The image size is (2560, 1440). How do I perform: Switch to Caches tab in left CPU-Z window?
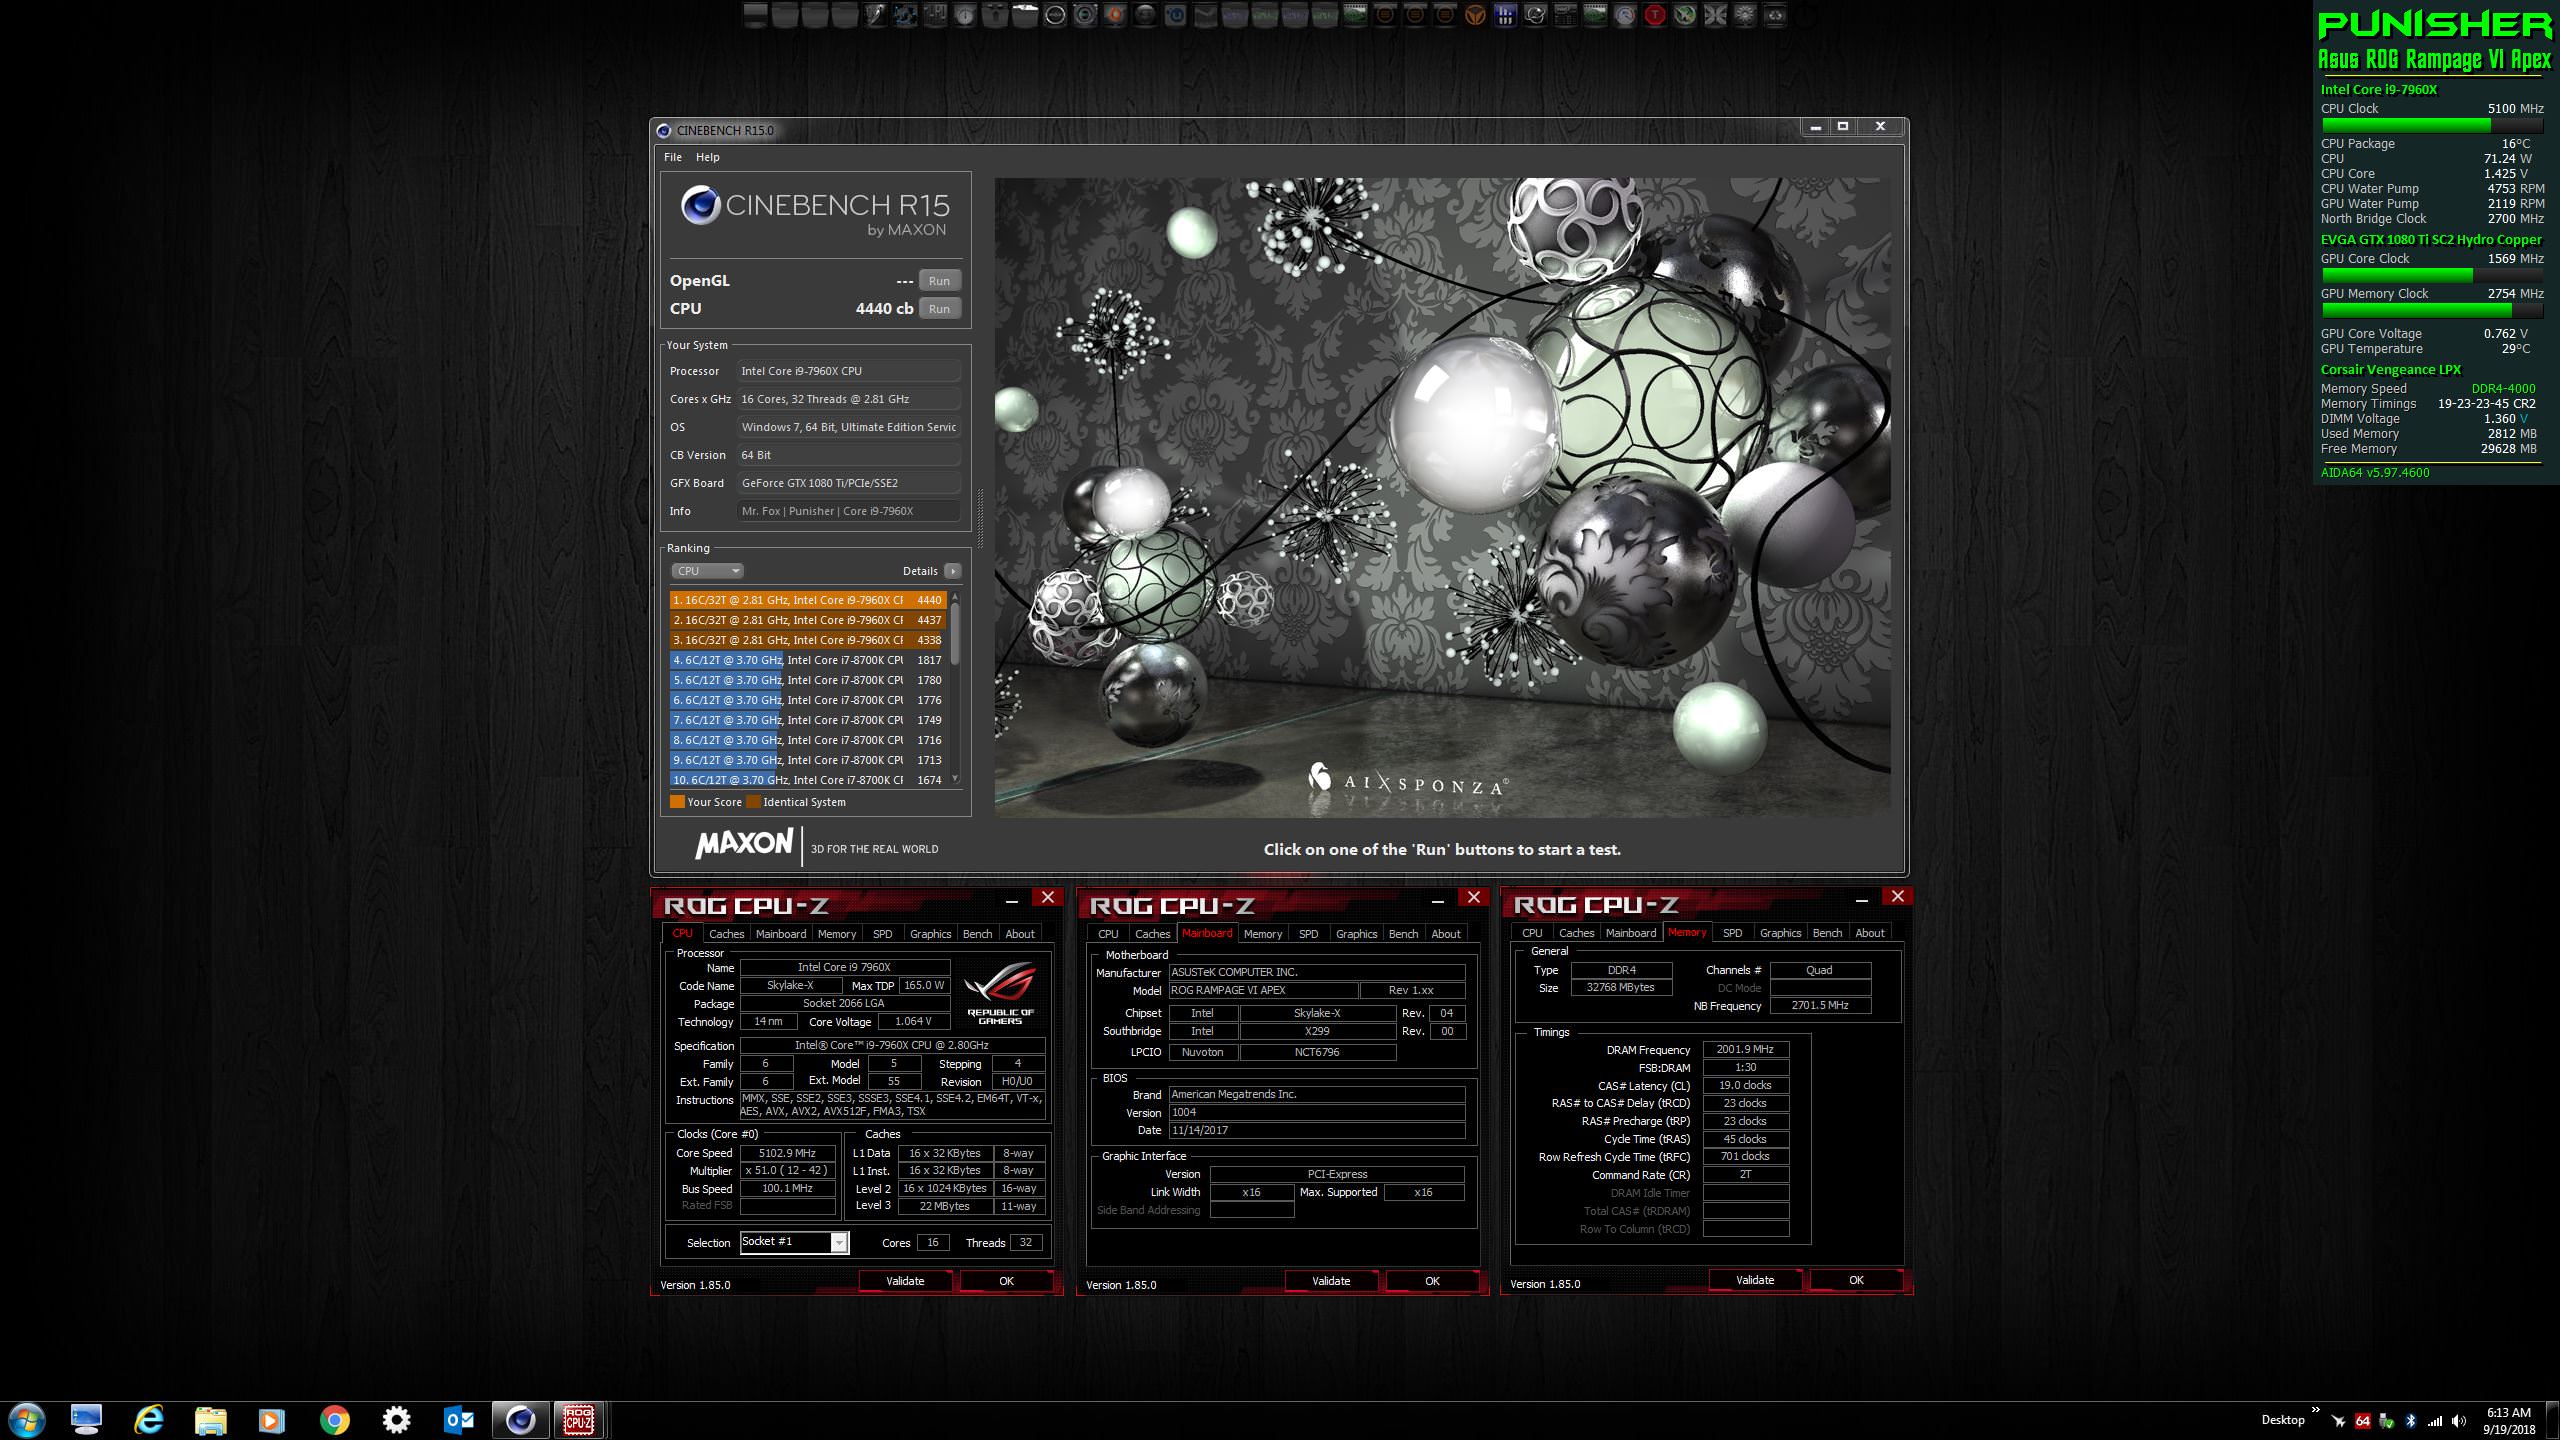[x=727, y=934]
